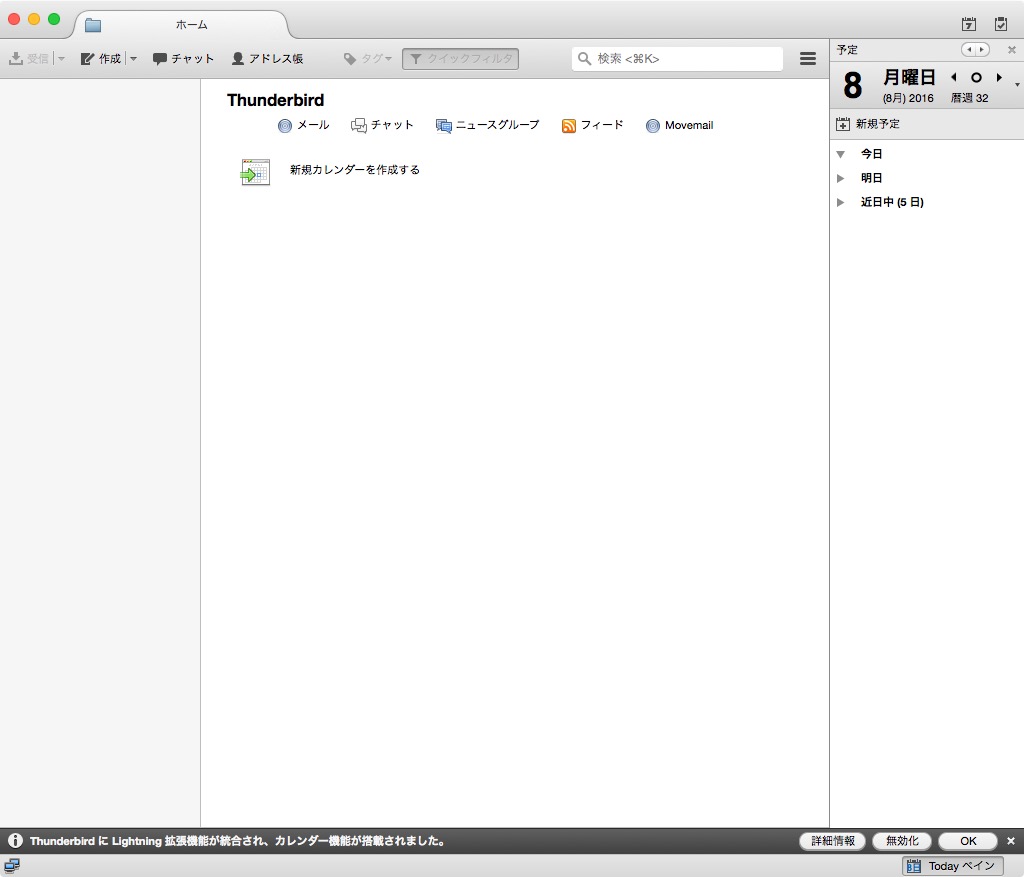Click the 受信 (Get Messages) download icon
1024x877 pixels.
[16, 58]
